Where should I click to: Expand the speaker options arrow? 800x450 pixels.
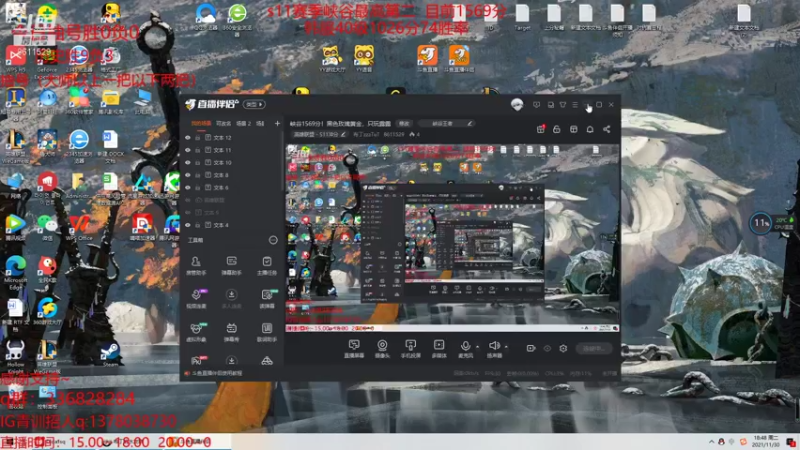506,347
